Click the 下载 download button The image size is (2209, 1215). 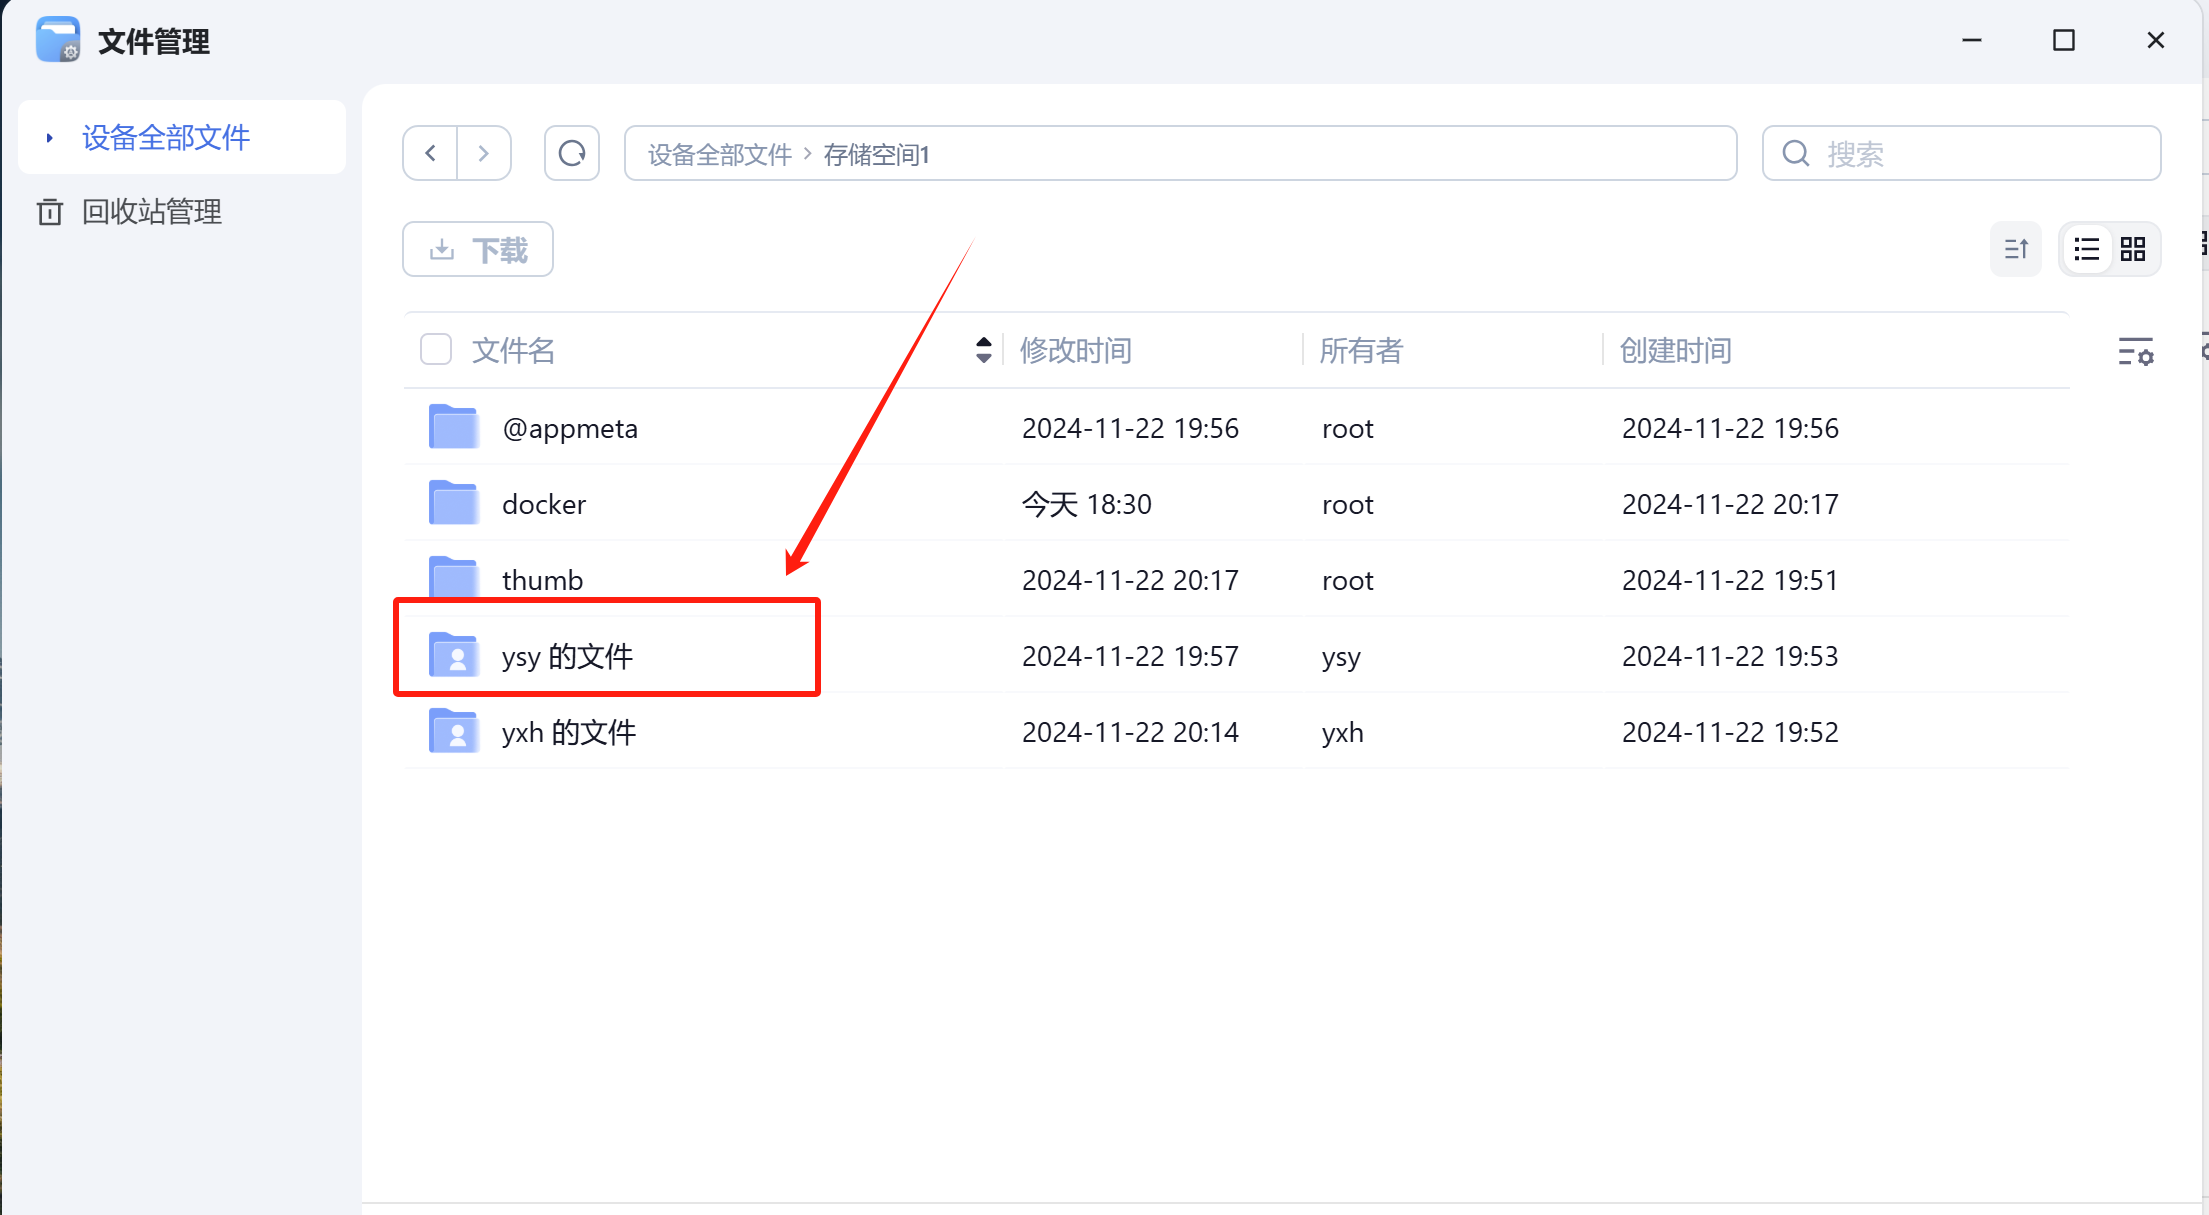point(478,249)
